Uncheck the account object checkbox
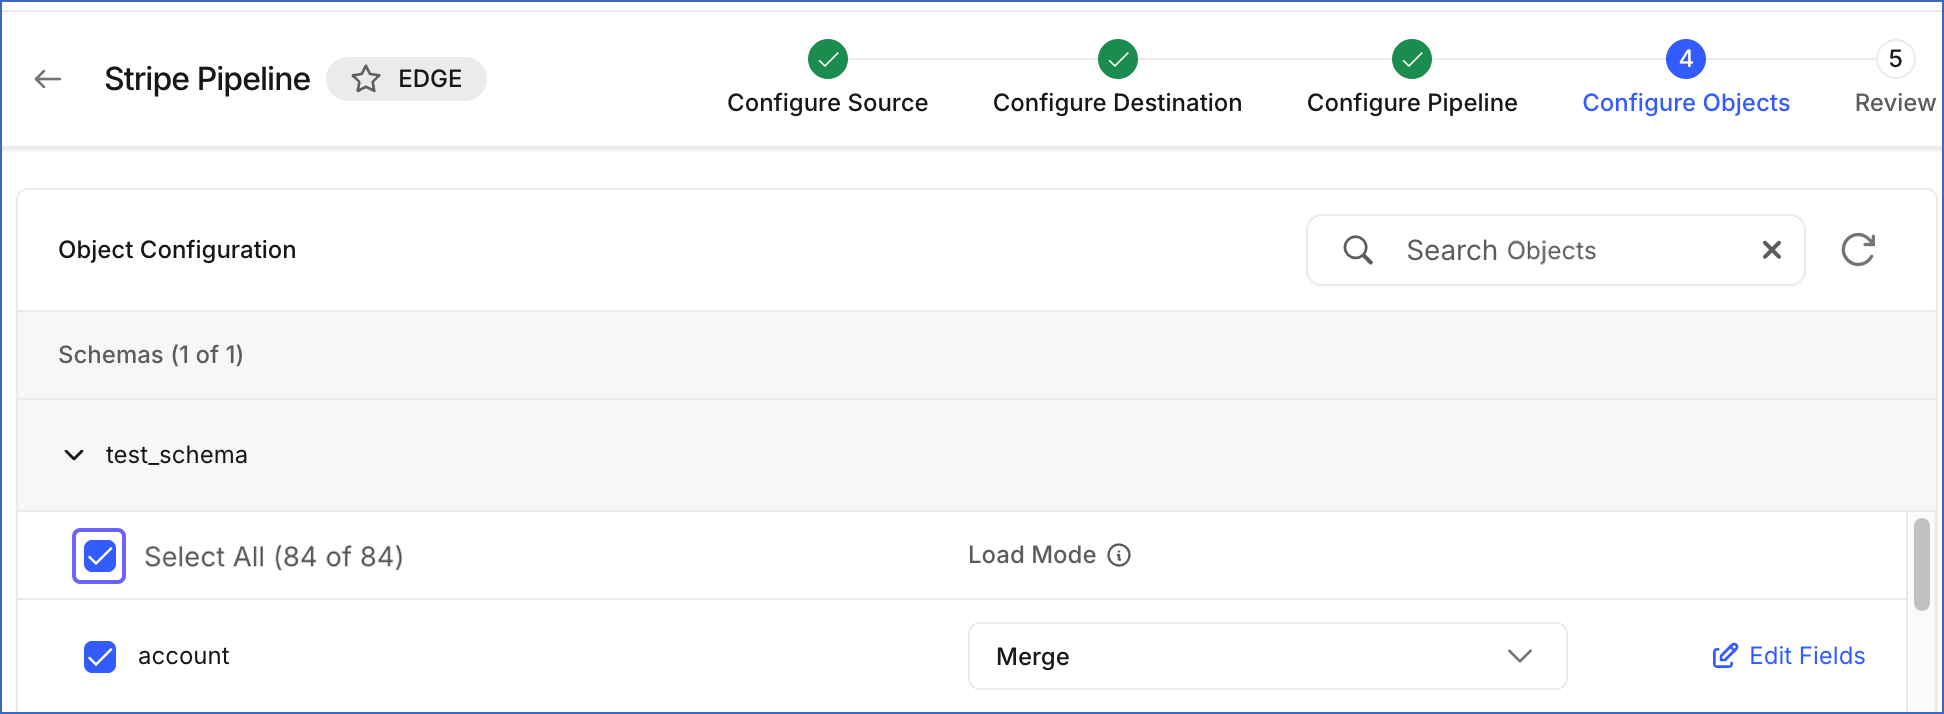The width and height of the screenshot is (1944, 714). 100,657
